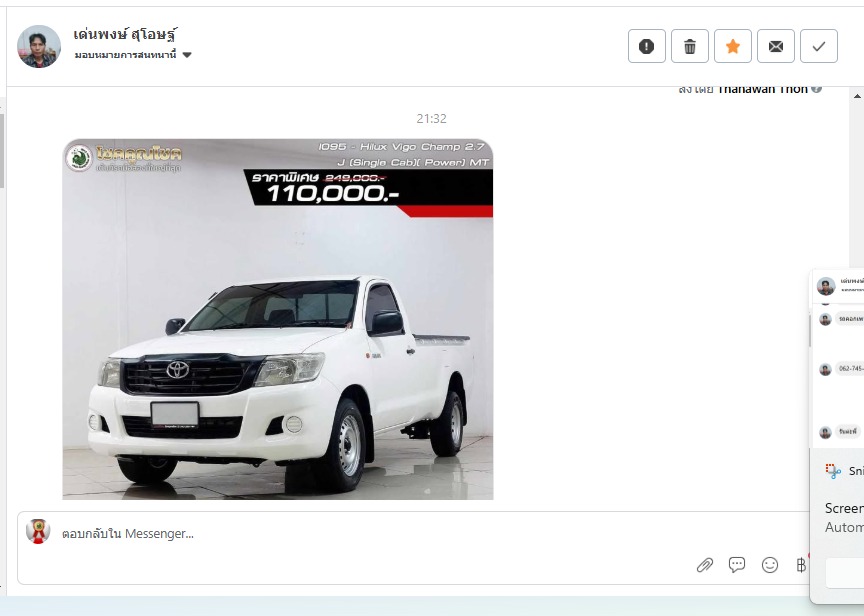Click the chat scrollbar up arrow
Image resolution: width=864 pixels, height=616 pixels.
(x=857, y=96)
